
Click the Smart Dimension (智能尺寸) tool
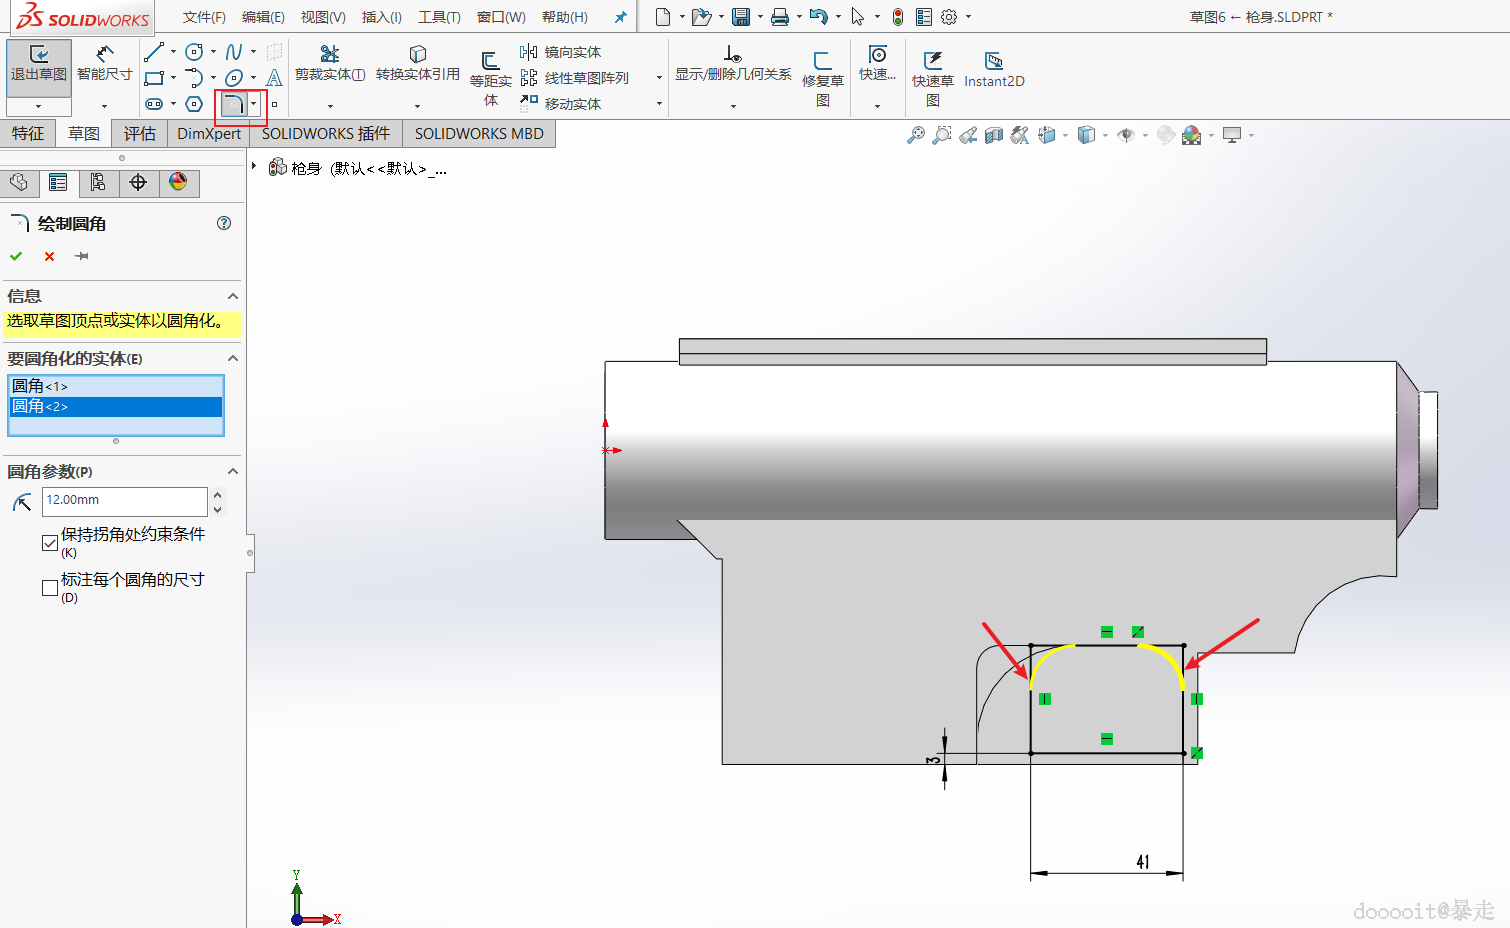104,62
